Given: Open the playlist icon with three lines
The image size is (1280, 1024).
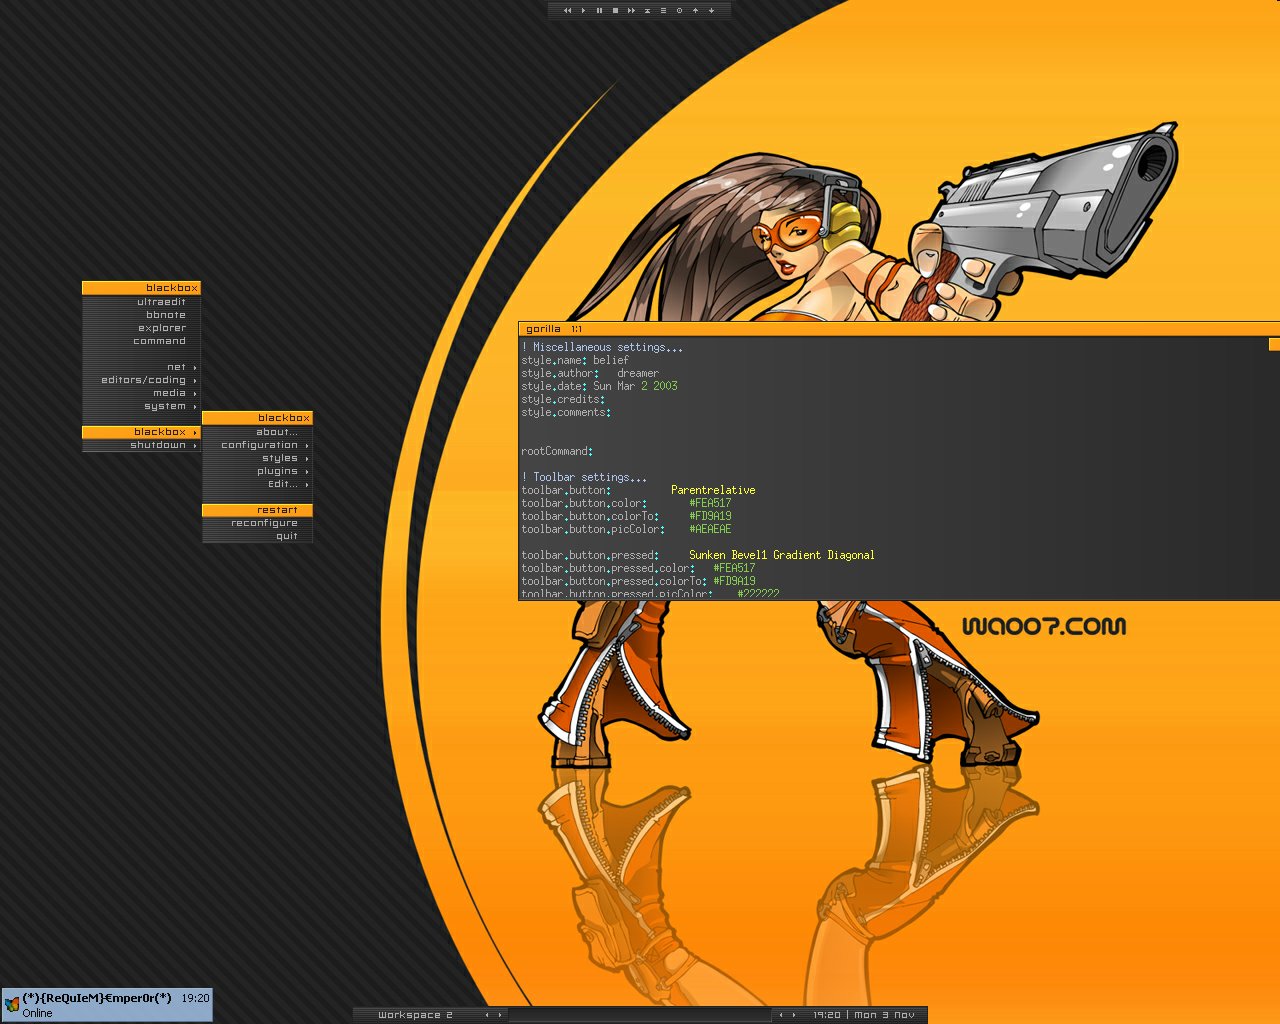Looking at the screenshot, I should coord(663,10).
